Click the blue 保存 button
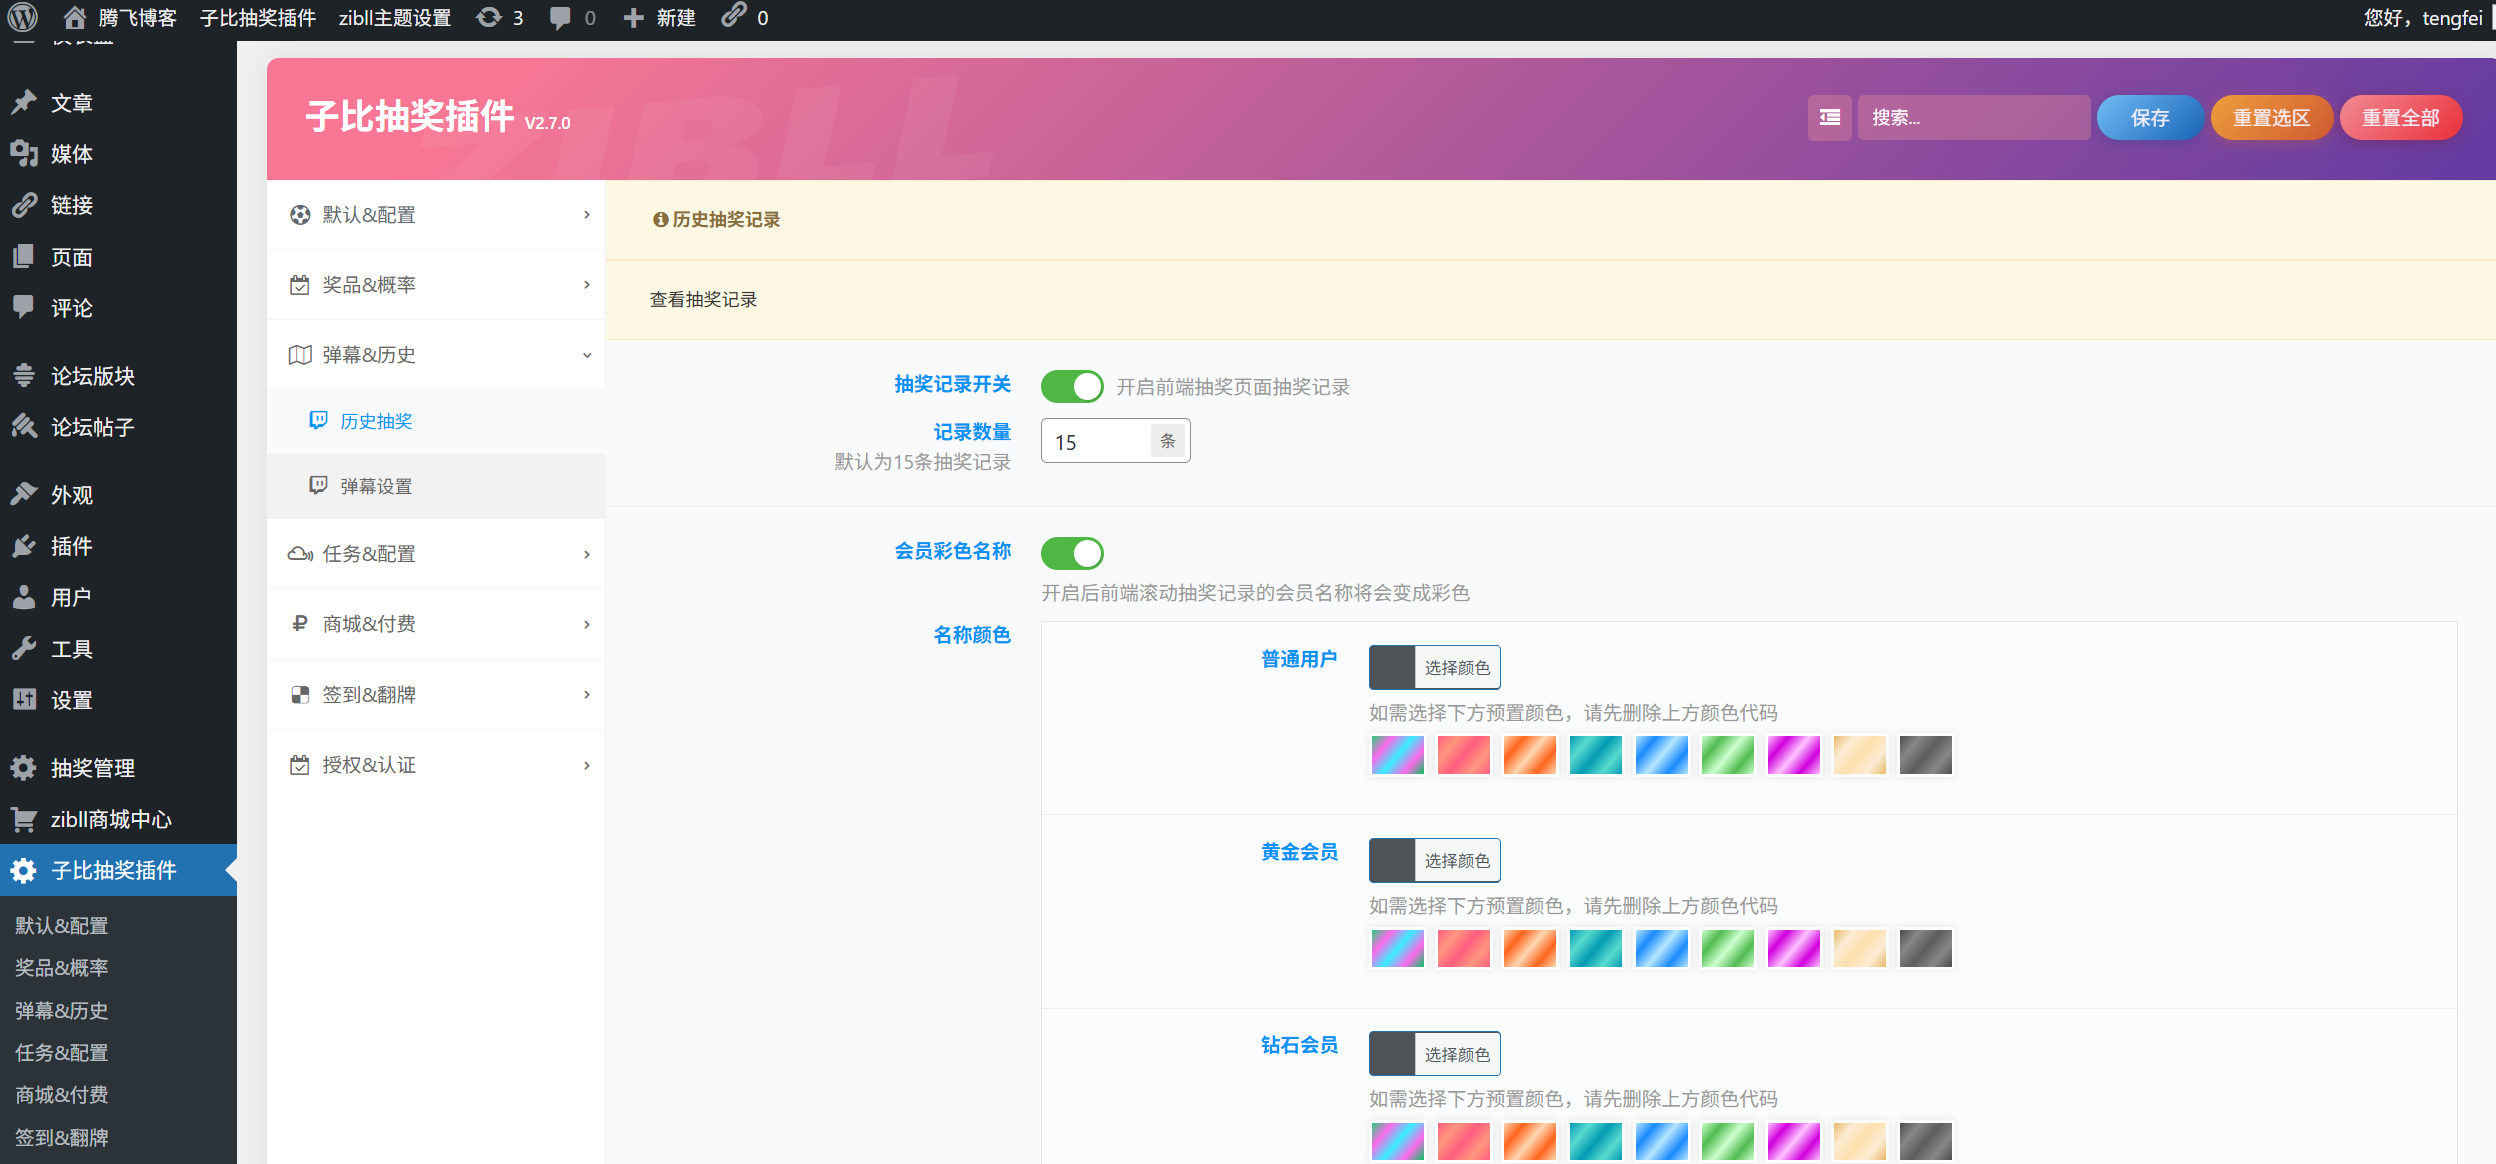Viewport: 2496px width, 1164px height. (x=2150, y=118)
